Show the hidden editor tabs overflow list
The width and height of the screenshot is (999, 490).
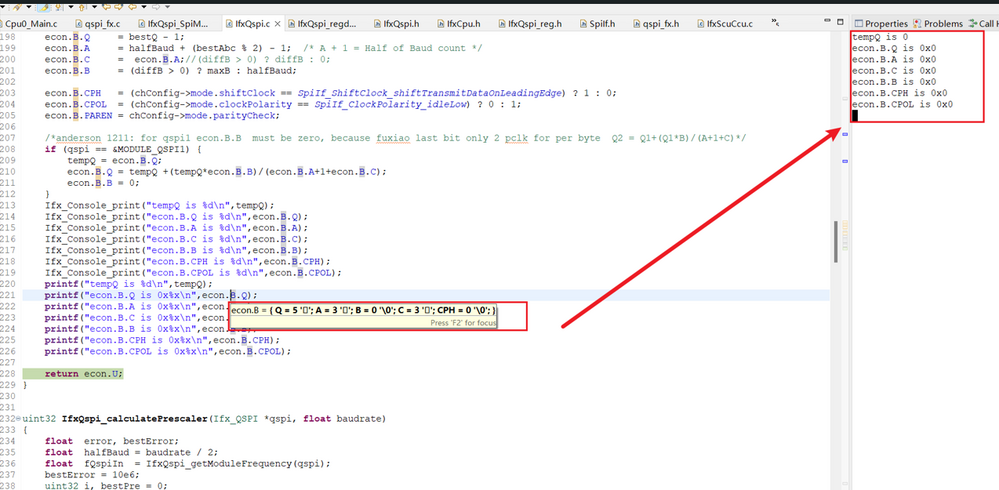coord(776,23)
